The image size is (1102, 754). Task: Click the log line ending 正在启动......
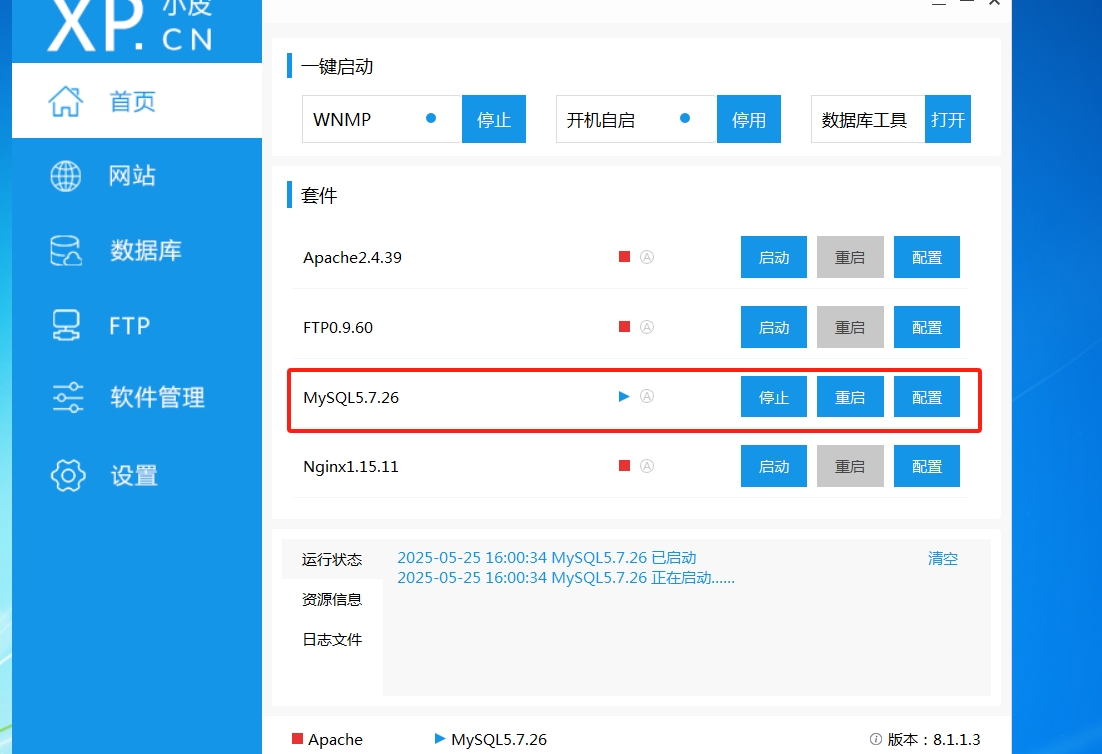point(566,578)
